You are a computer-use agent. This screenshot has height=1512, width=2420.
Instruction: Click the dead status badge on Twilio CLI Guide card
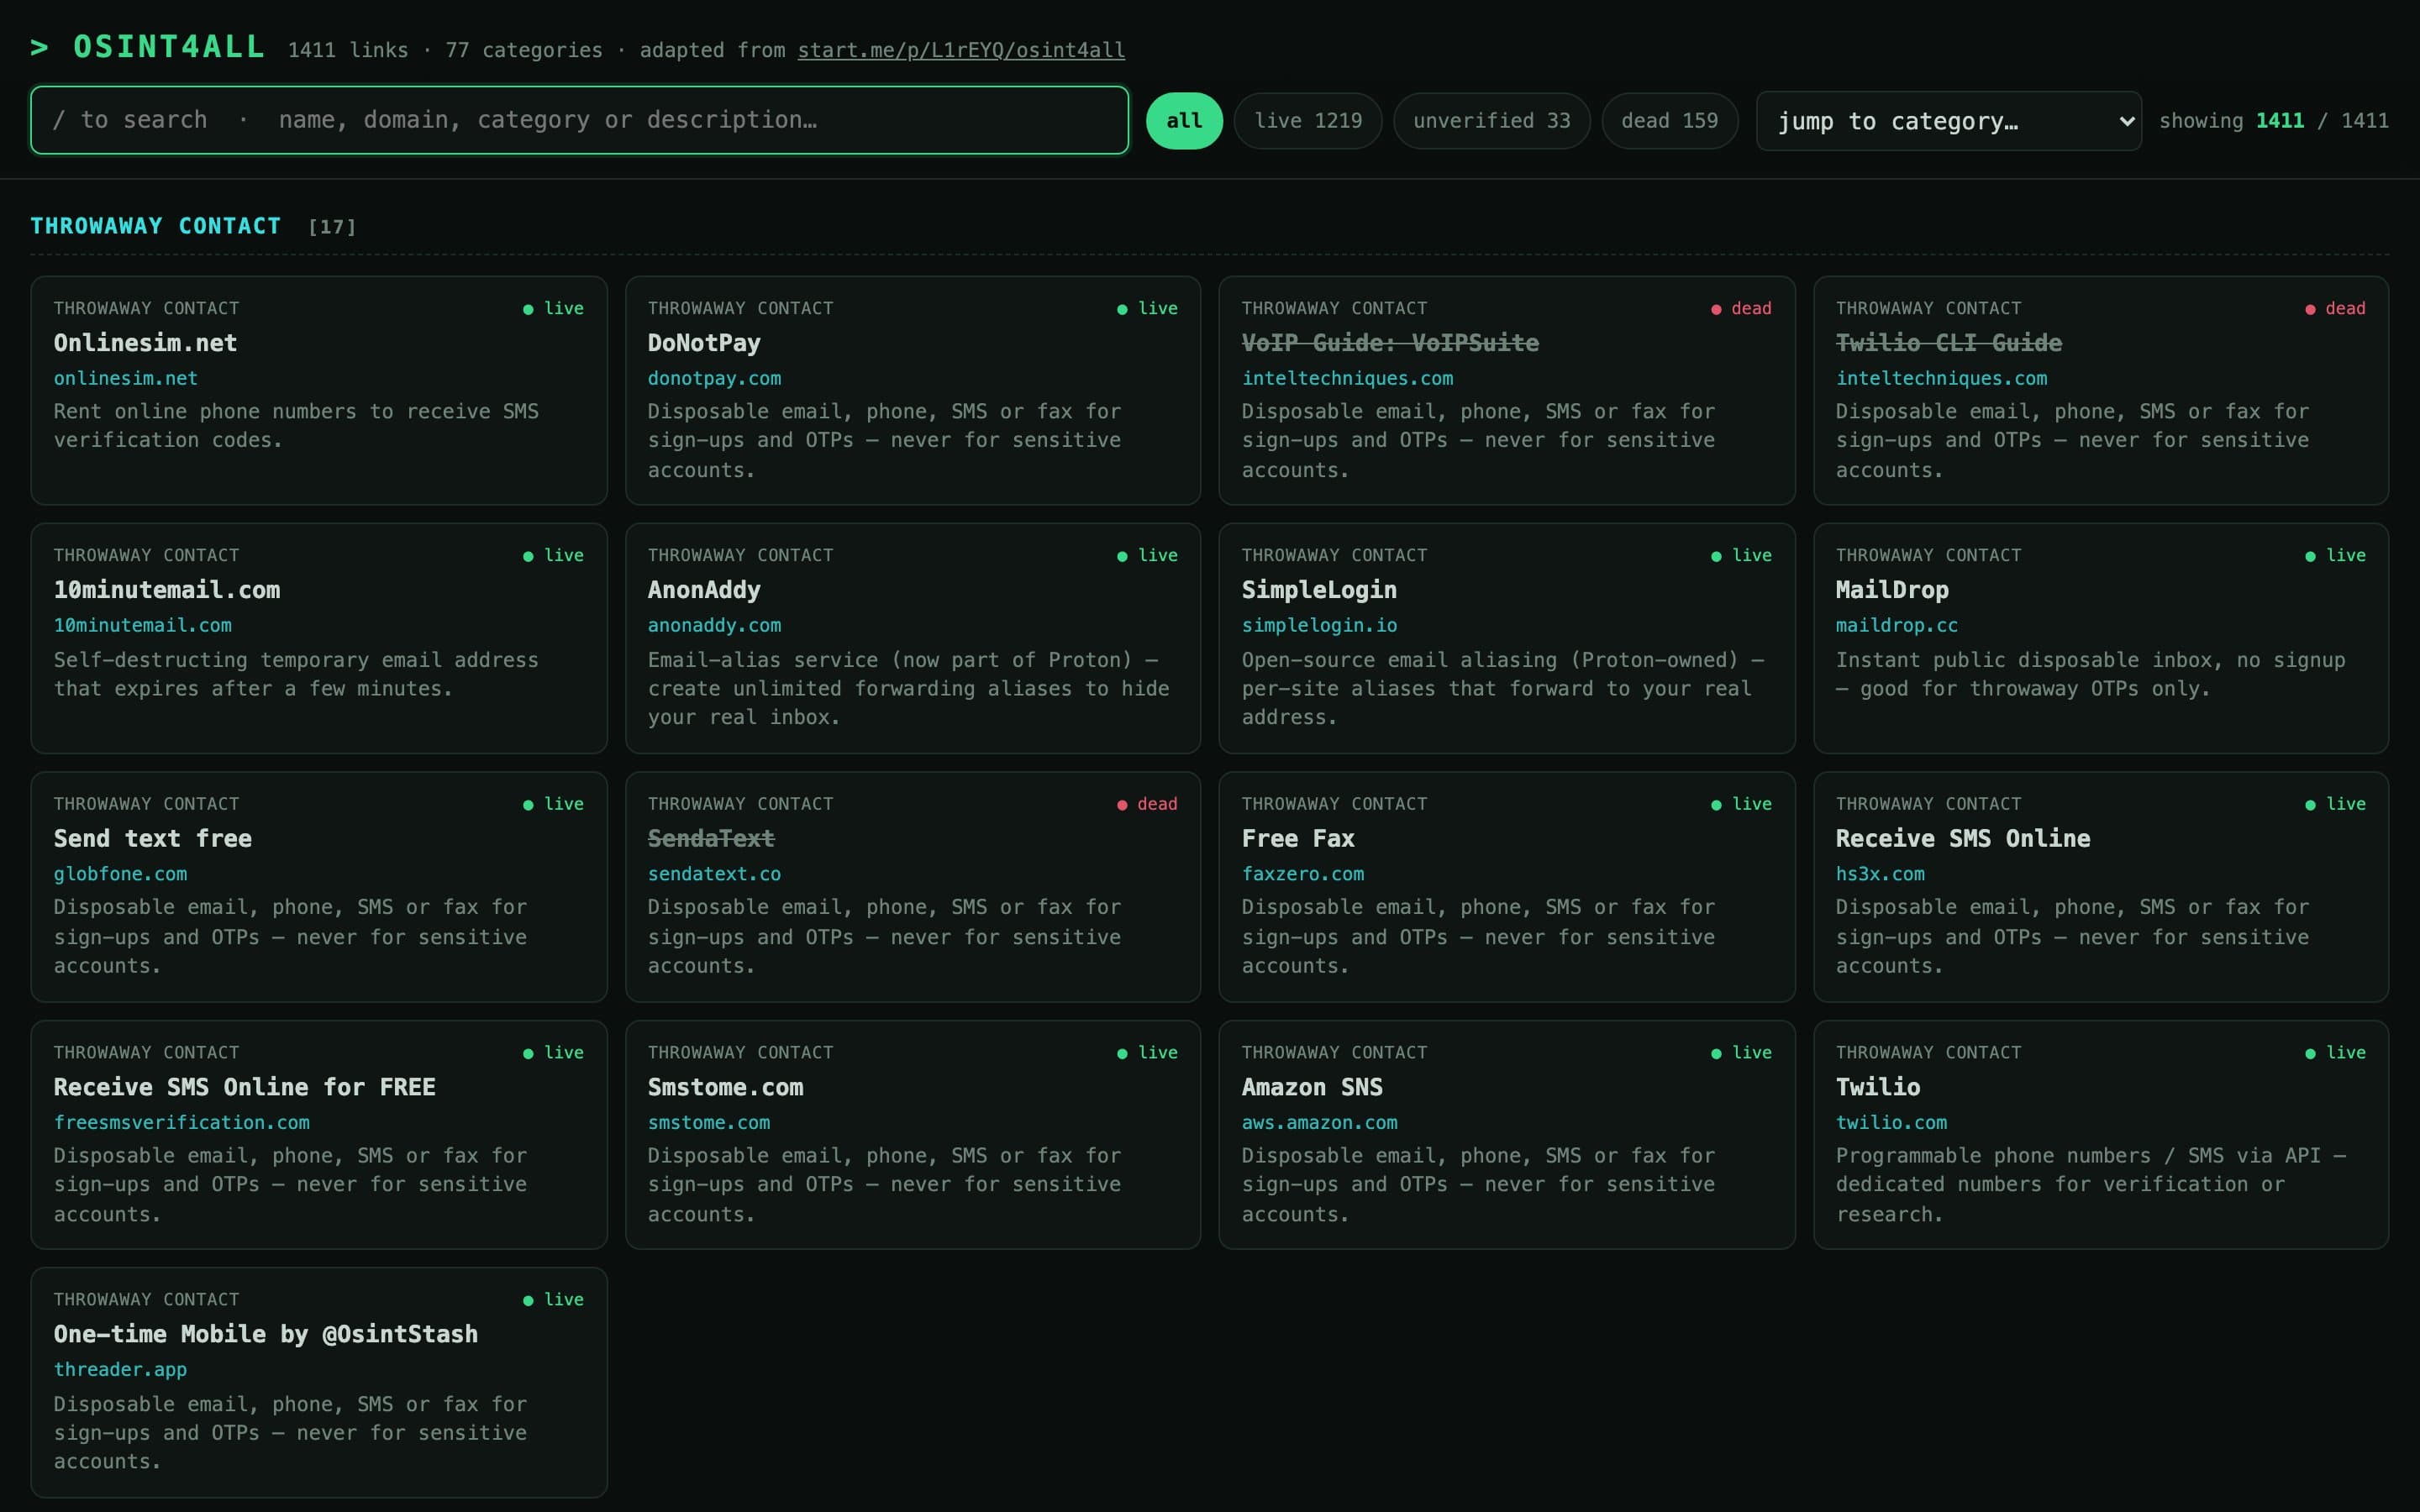click(2336, 308)
